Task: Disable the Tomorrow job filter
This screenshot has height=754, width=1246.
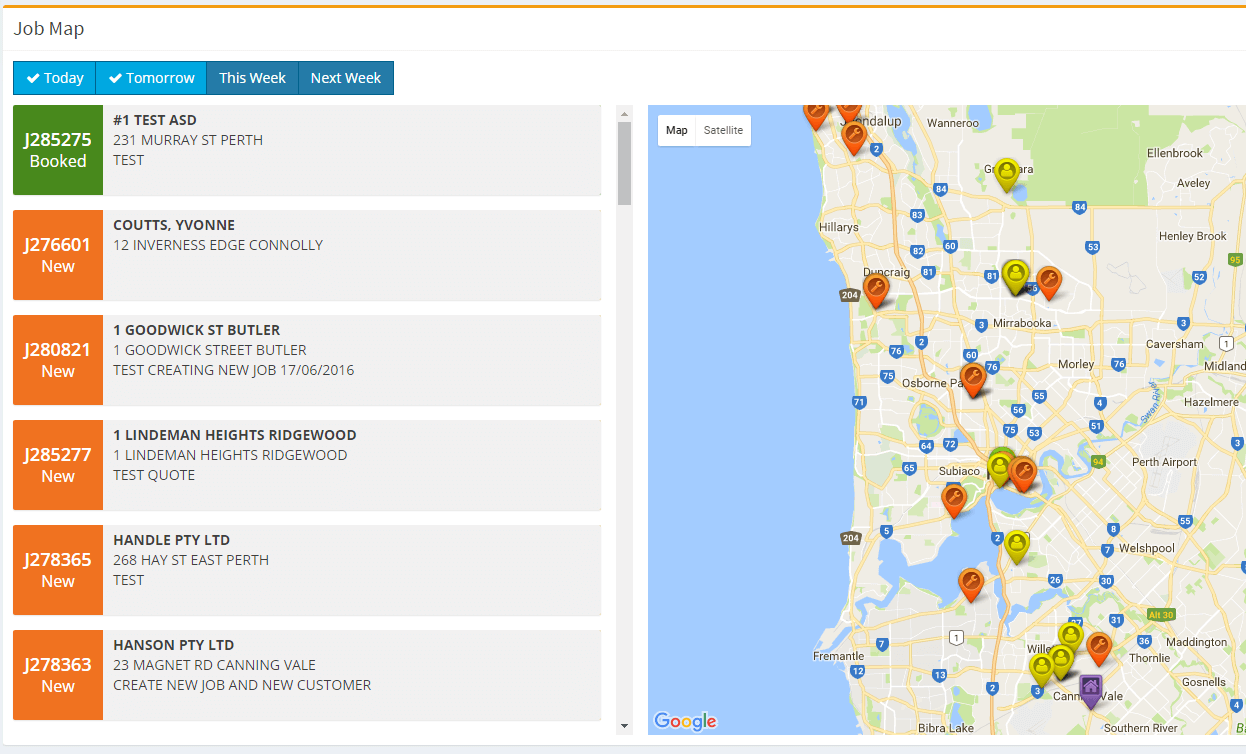Action: click(150, 77)
